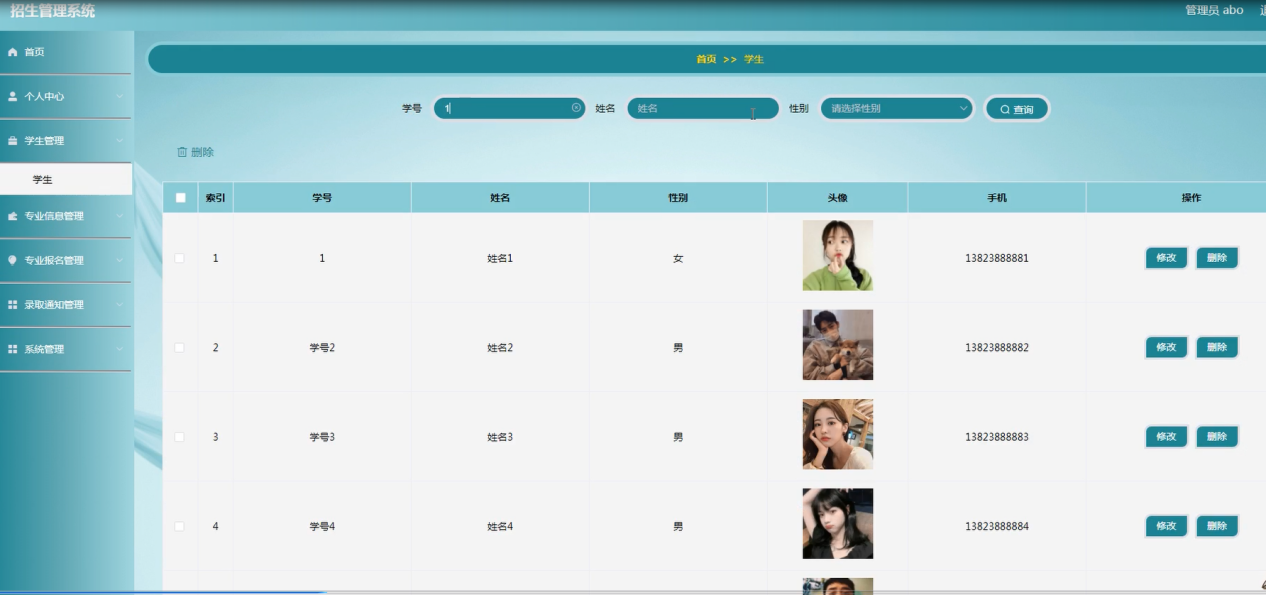Click the 学号 column header in the table

[x=322, y=198]
